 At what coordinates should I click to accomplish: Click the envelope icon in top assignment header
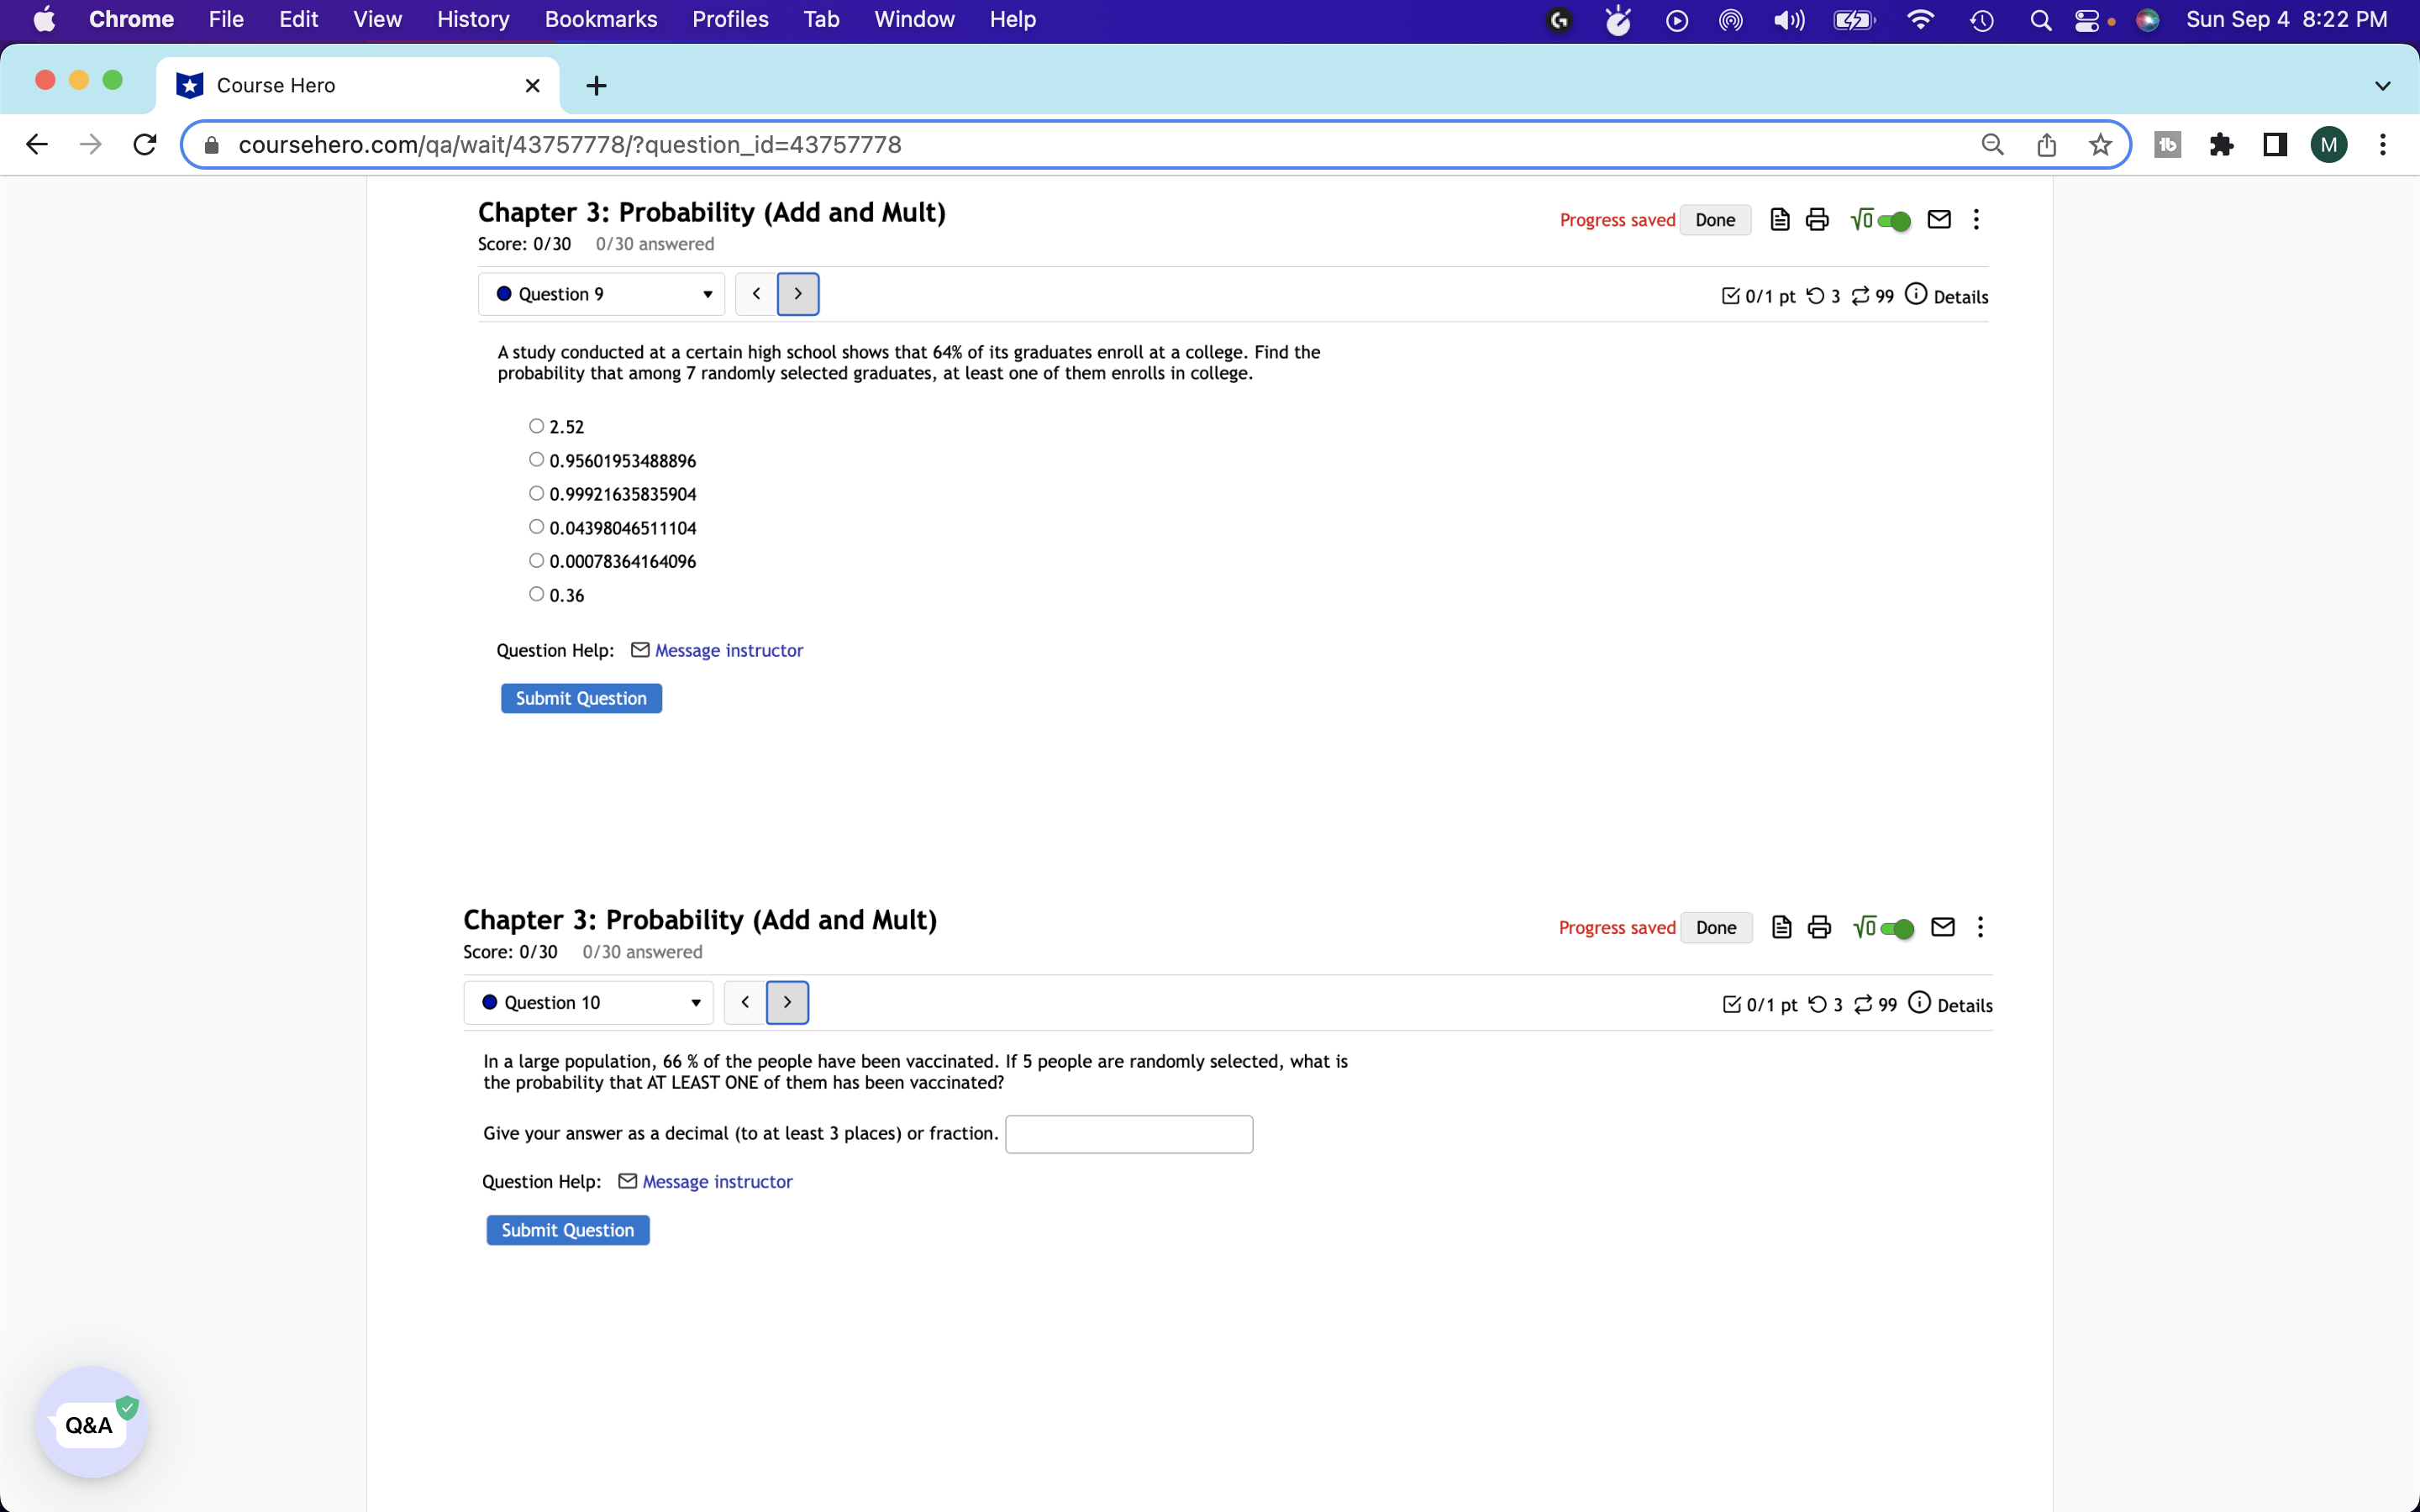click(1939, 220)
